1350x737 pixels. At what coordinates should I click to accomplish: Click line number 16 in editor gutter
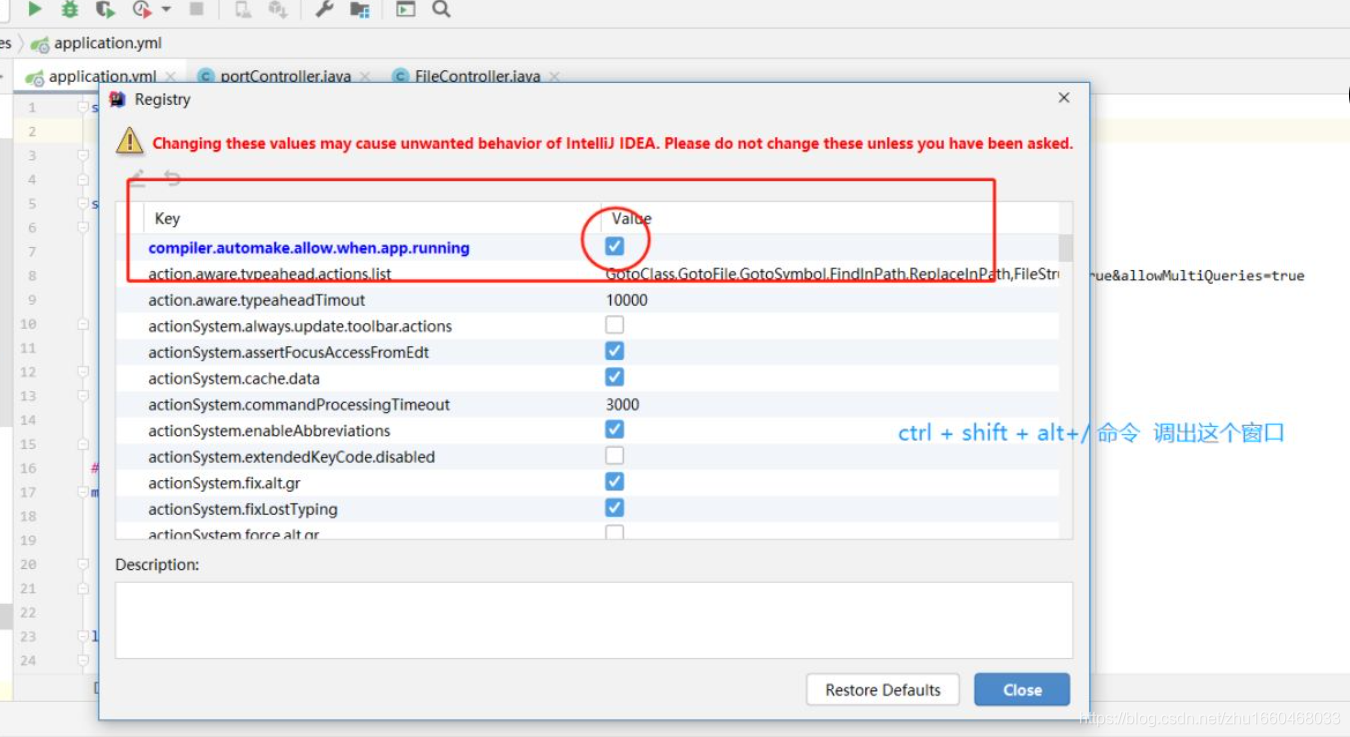tap(28, 468)
